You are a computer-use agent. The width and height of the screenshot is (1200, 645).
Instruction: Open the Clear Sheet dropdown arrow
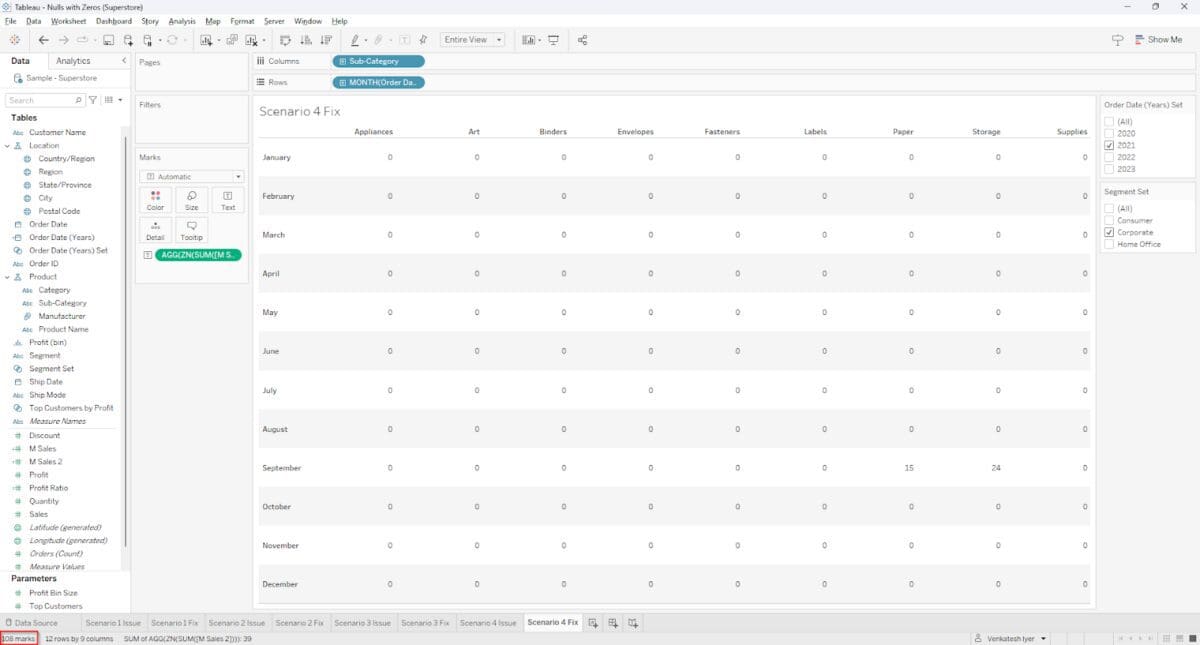point(264,40)
